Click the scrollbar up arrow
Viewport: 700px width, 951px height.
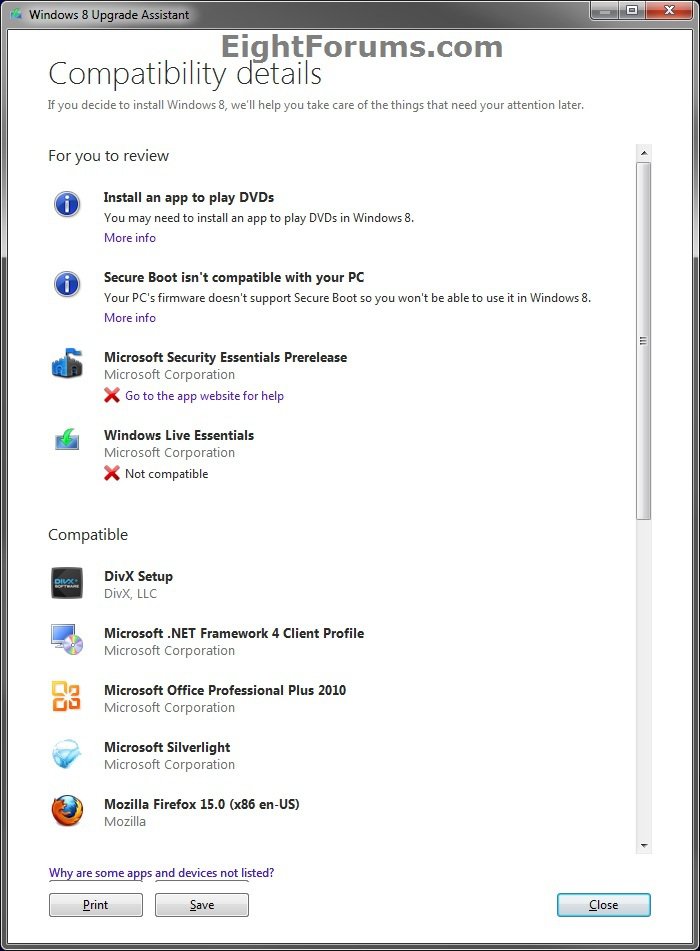(644, 153)
